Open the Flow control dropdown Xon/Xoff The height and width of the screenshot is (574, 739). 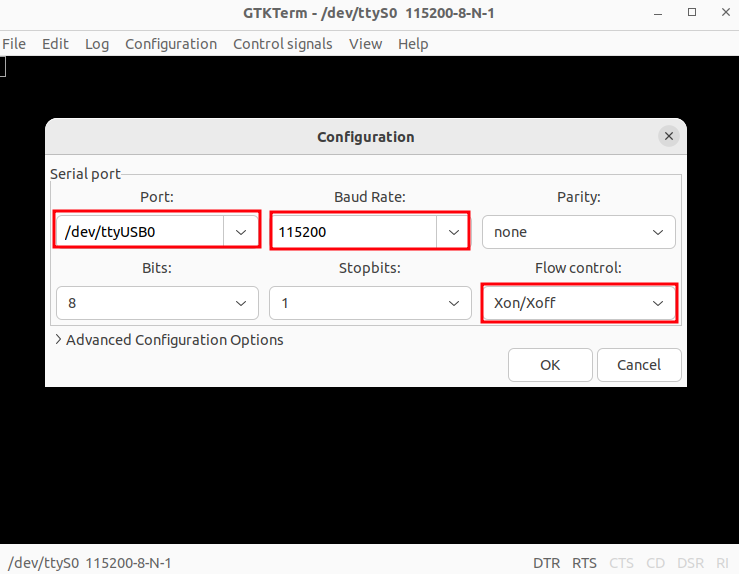click(578, 303)
